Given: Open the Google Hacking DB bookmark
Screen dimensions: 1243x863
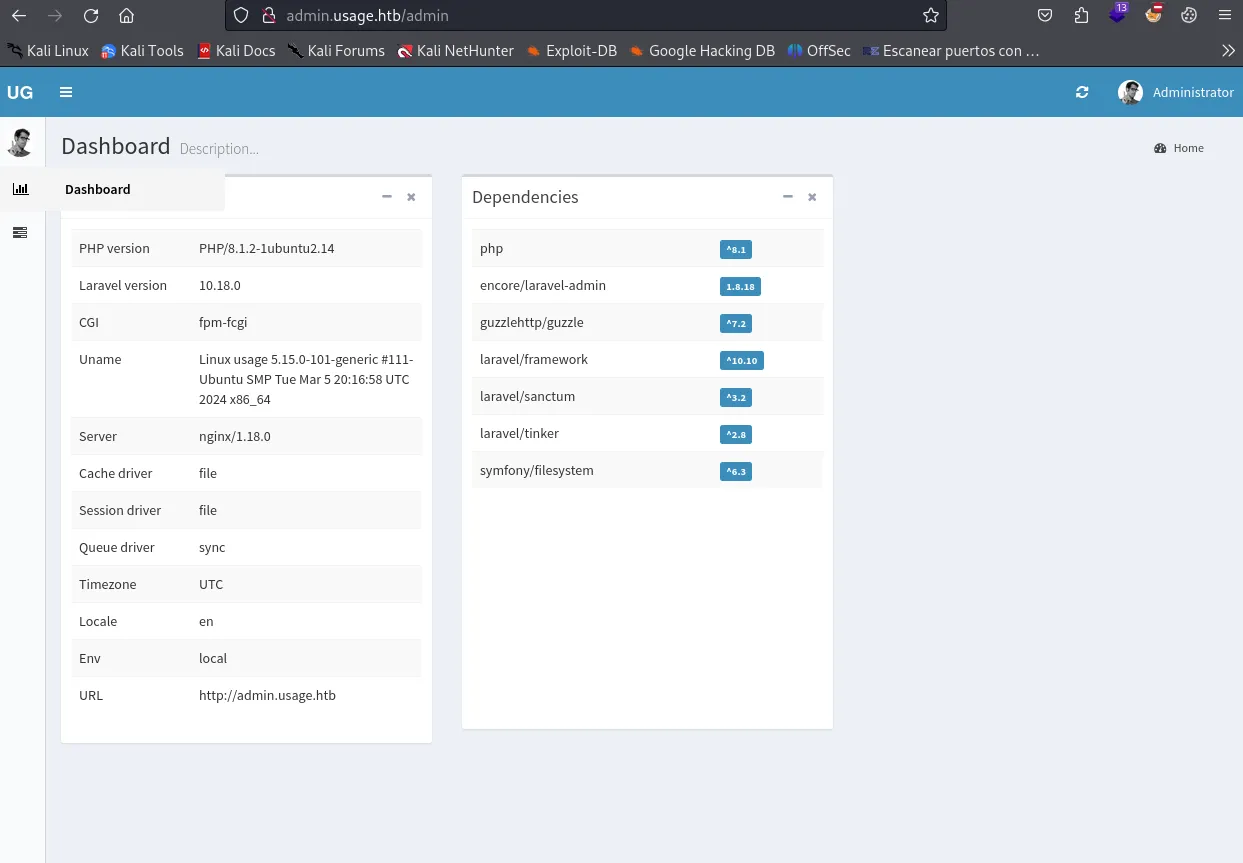Looking at the screenshot, I should pos(702,50).
